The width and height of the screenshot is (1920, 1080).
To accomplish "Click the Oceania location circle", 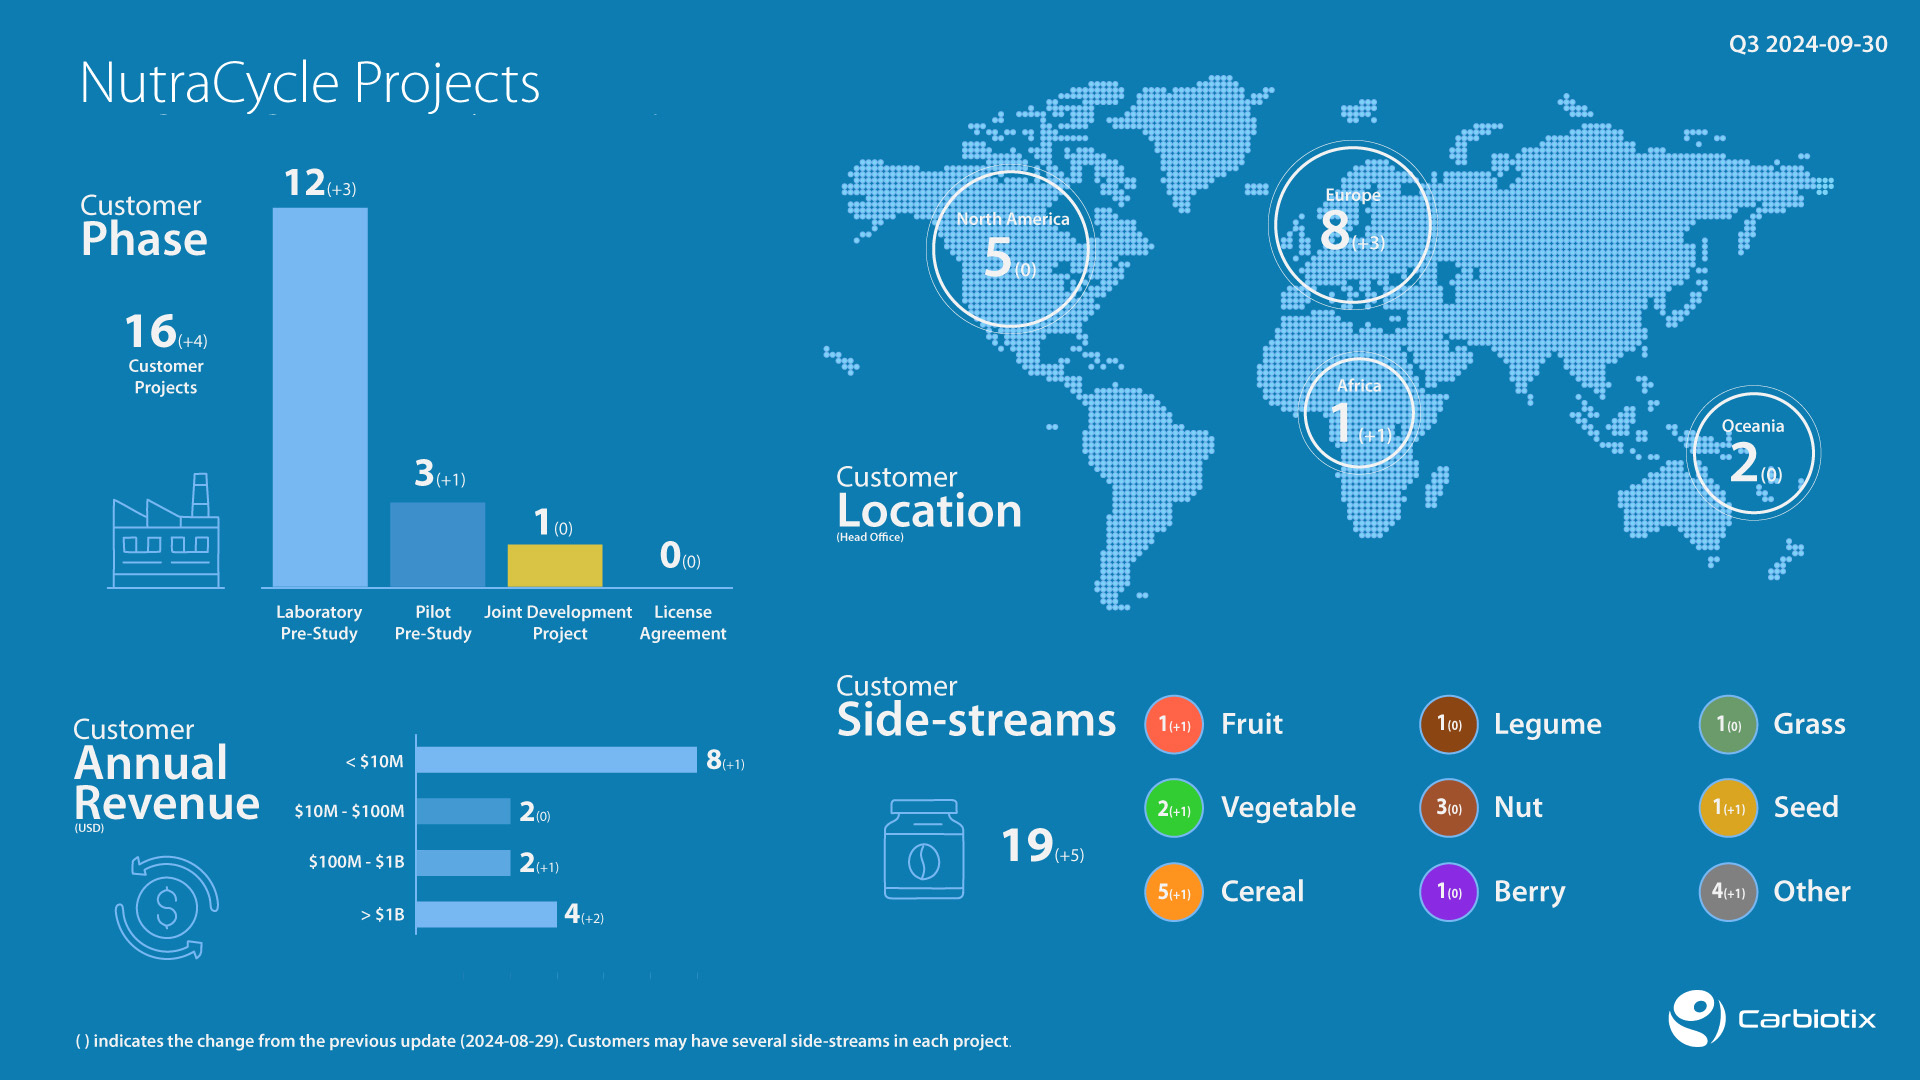I will [1753, 453].
